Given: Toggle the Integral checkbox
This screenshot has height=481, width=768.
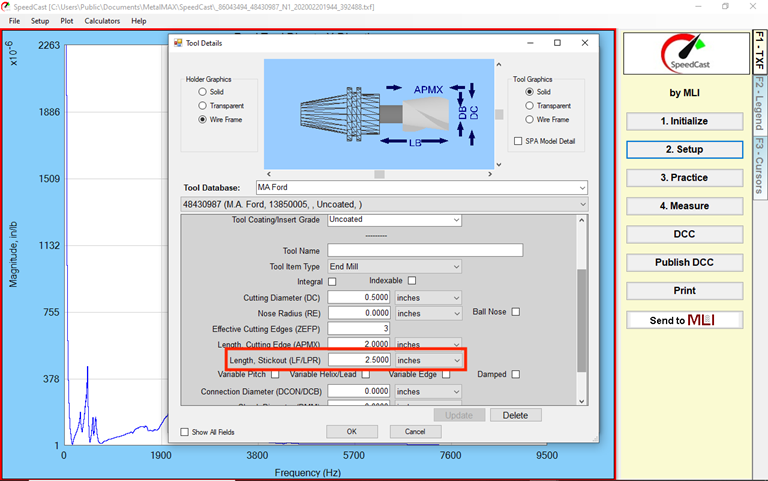Looking at the screenshot, I should tap(332, 282).
